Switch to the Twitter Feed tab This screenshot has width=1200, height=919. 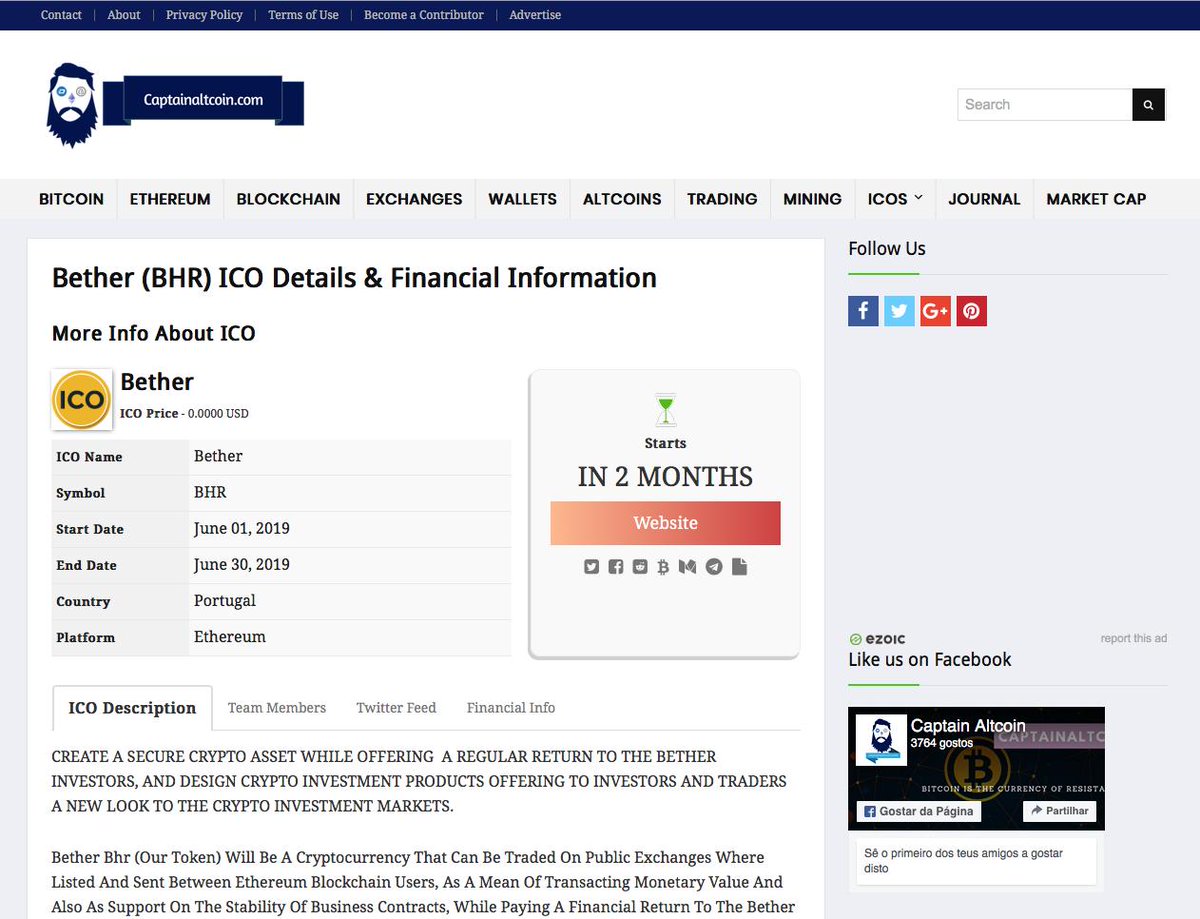point(396,708)
